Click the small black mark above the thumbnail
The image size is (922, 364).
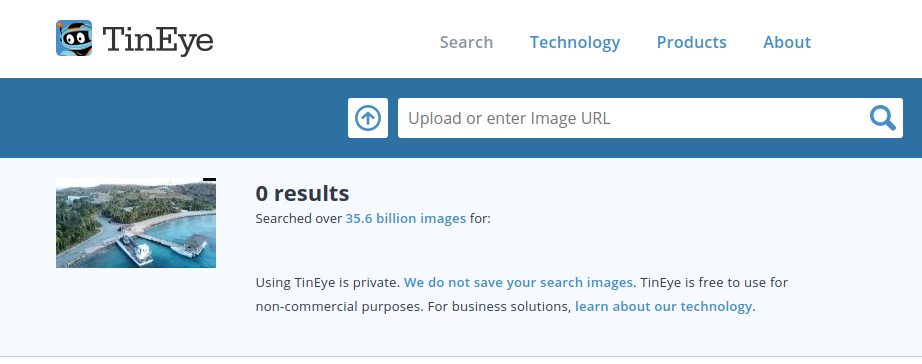[209, 179]
